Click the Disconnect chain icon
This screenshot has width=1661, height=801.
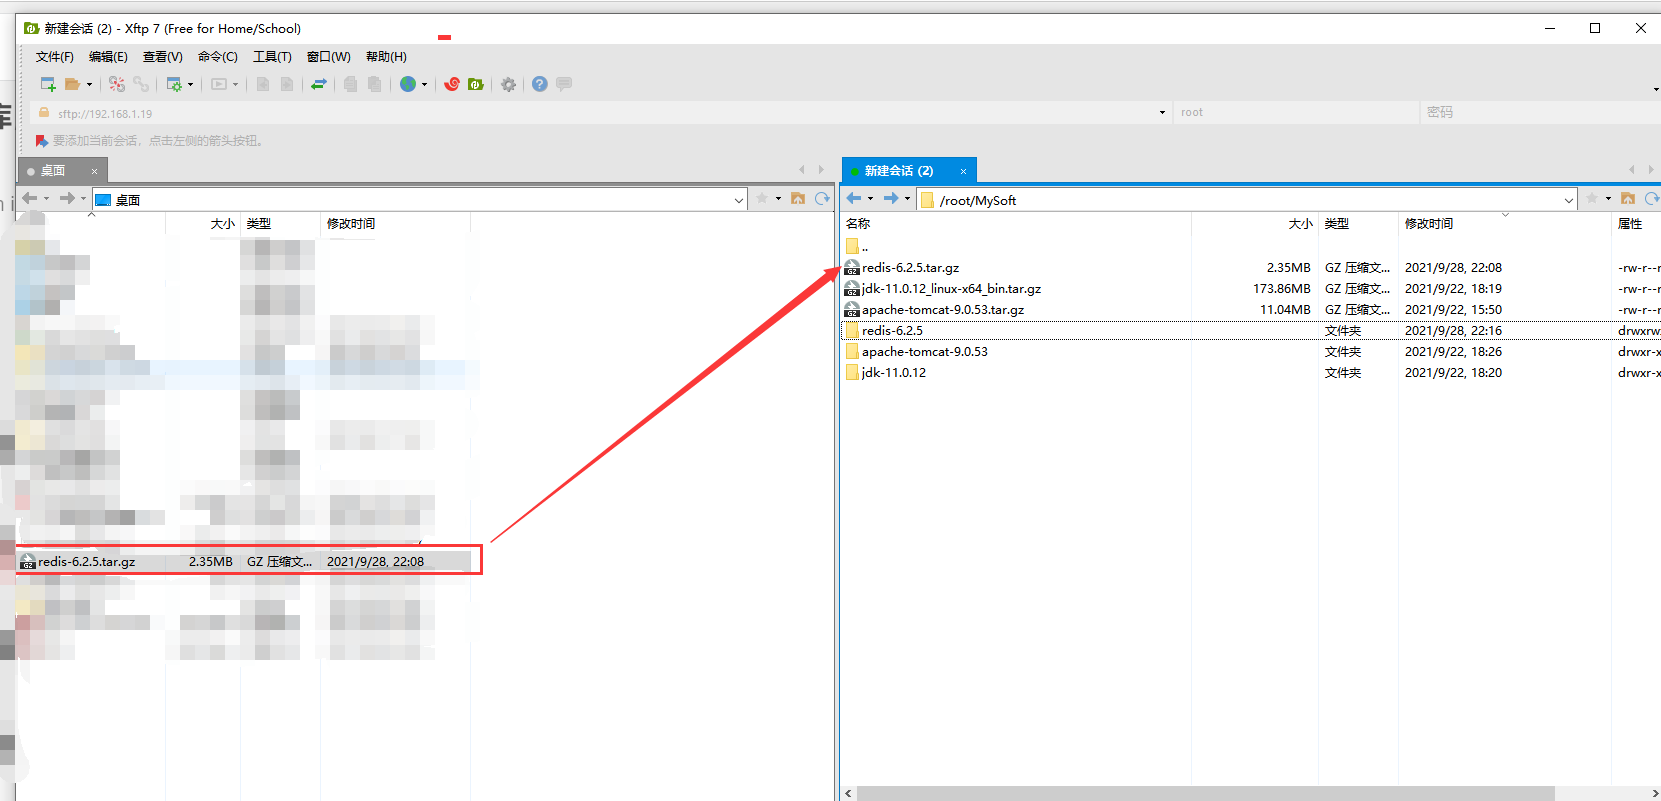[x=141, y=84]
